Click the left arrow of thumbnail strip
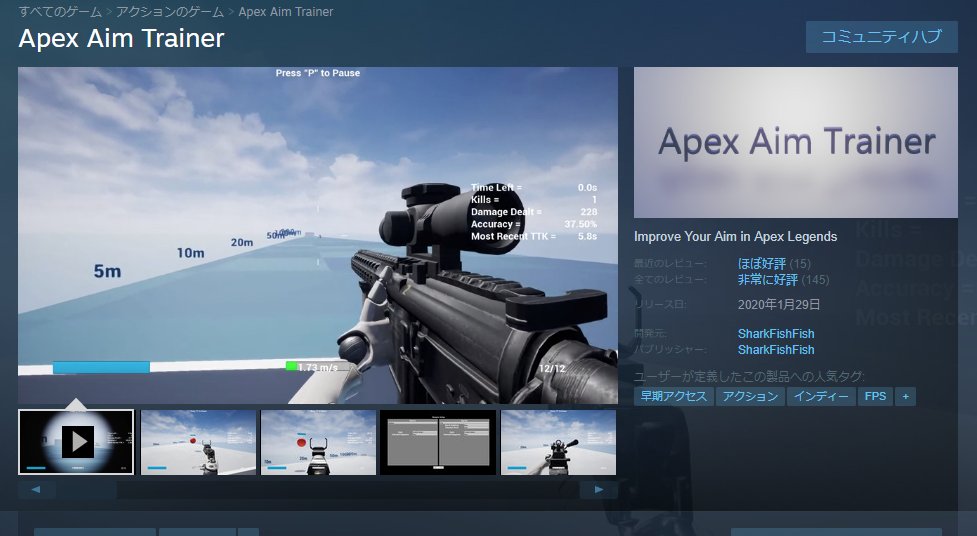Viewport: 977px width, 536px height. [x=36, y=489]
